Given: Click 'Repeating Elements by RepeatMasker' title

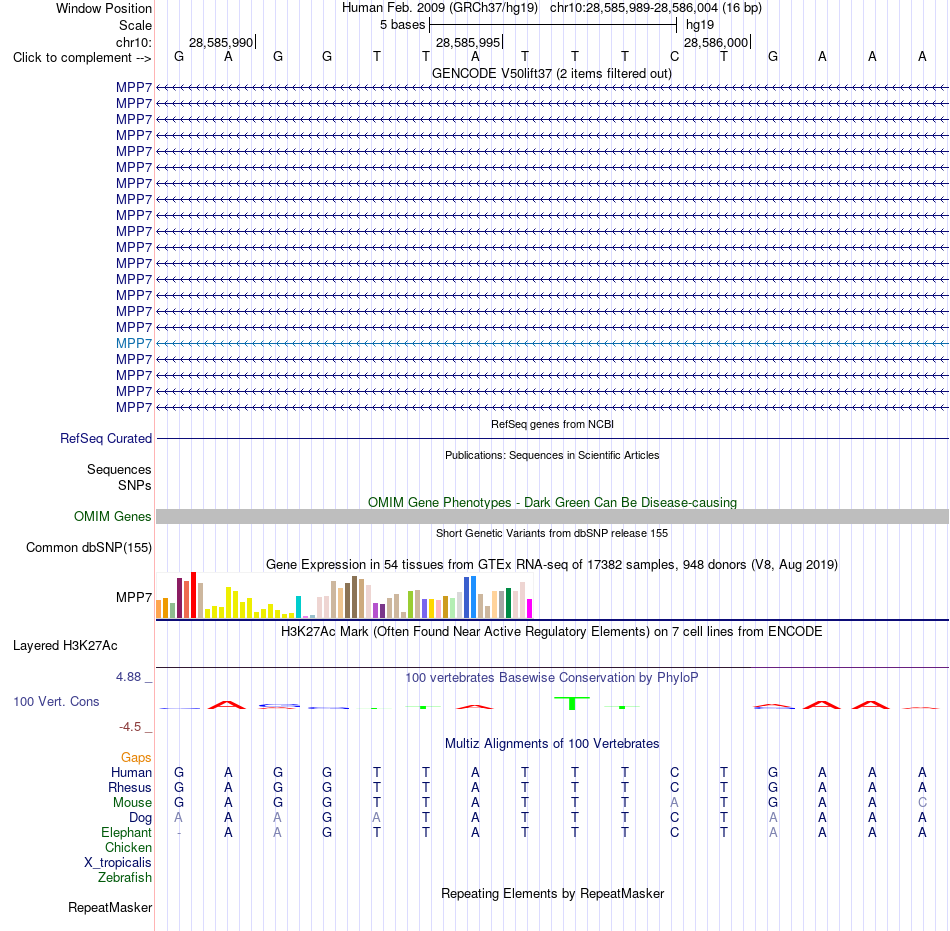Looking at the screenshot, I should click(553, 894).
